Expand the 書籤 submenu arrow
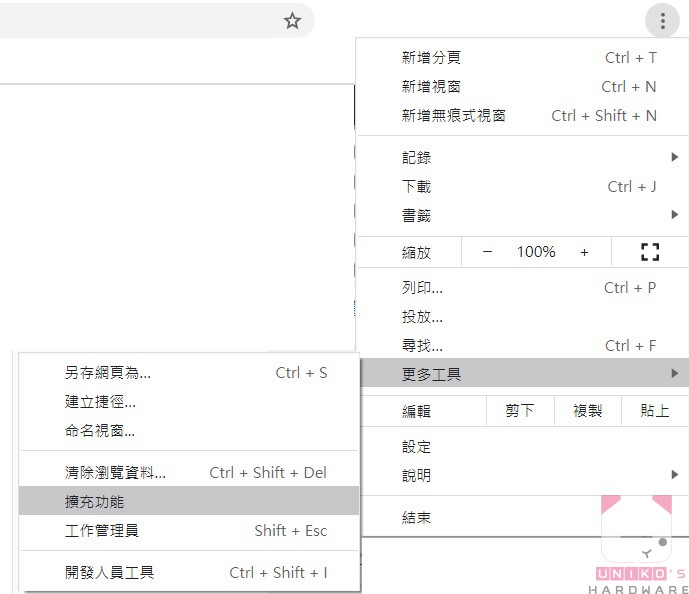Image resolution: width=689 pixels, height=594 pixels. coord(674,214)
